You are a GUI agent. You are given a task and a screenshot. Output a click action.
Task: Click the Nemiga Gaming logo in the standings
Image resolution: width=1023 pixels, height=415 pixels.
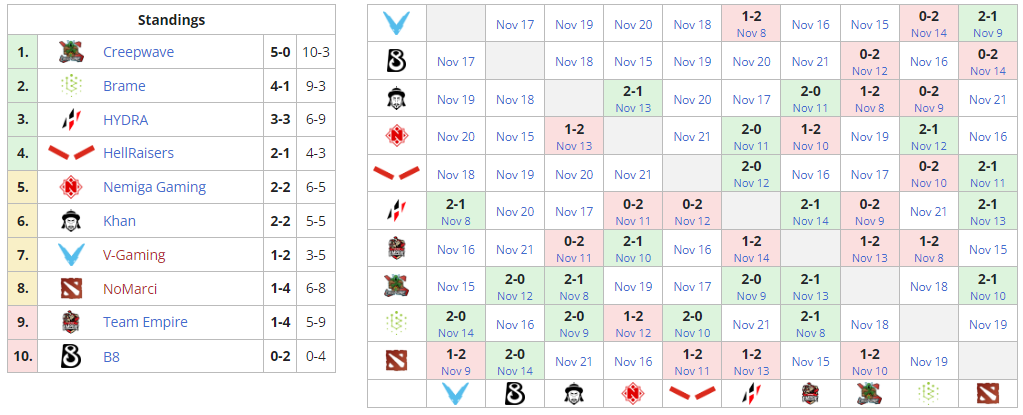(70, 187)
